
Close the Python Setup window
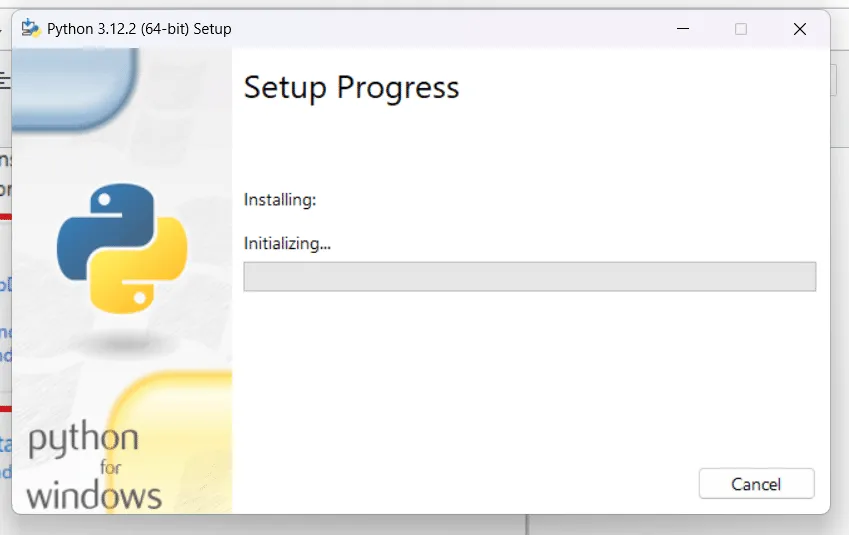799,29
